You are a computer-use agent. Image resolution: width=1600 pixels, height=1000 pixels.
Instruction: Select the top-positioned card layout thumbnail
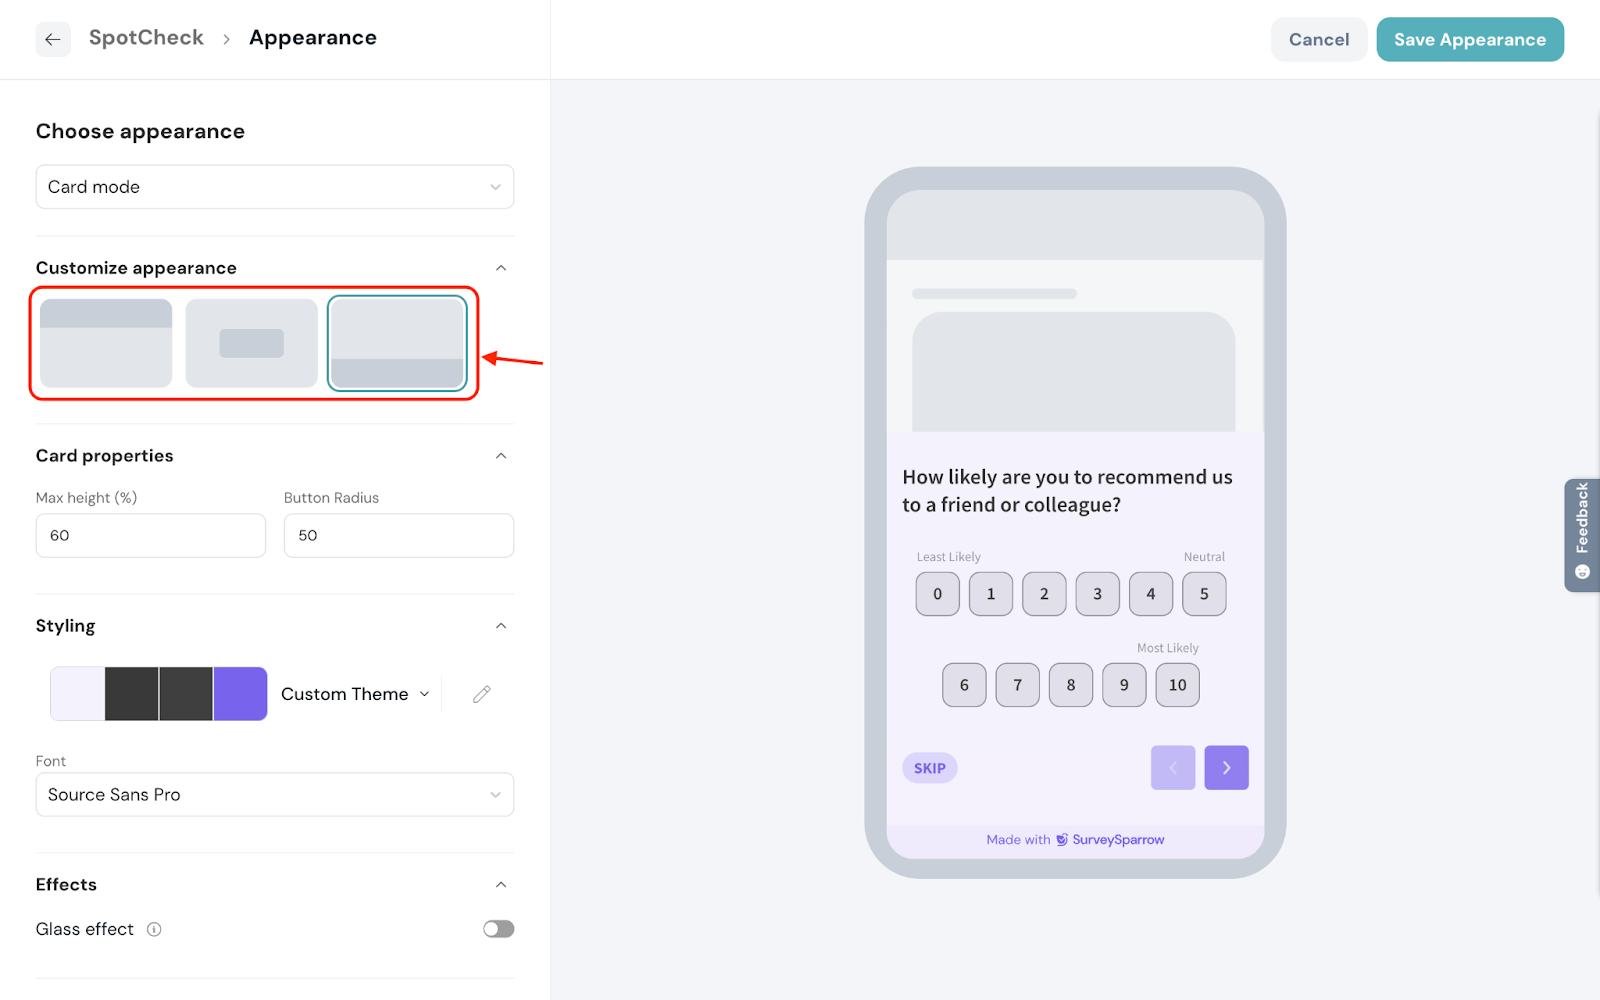click(x=106, y=343)
